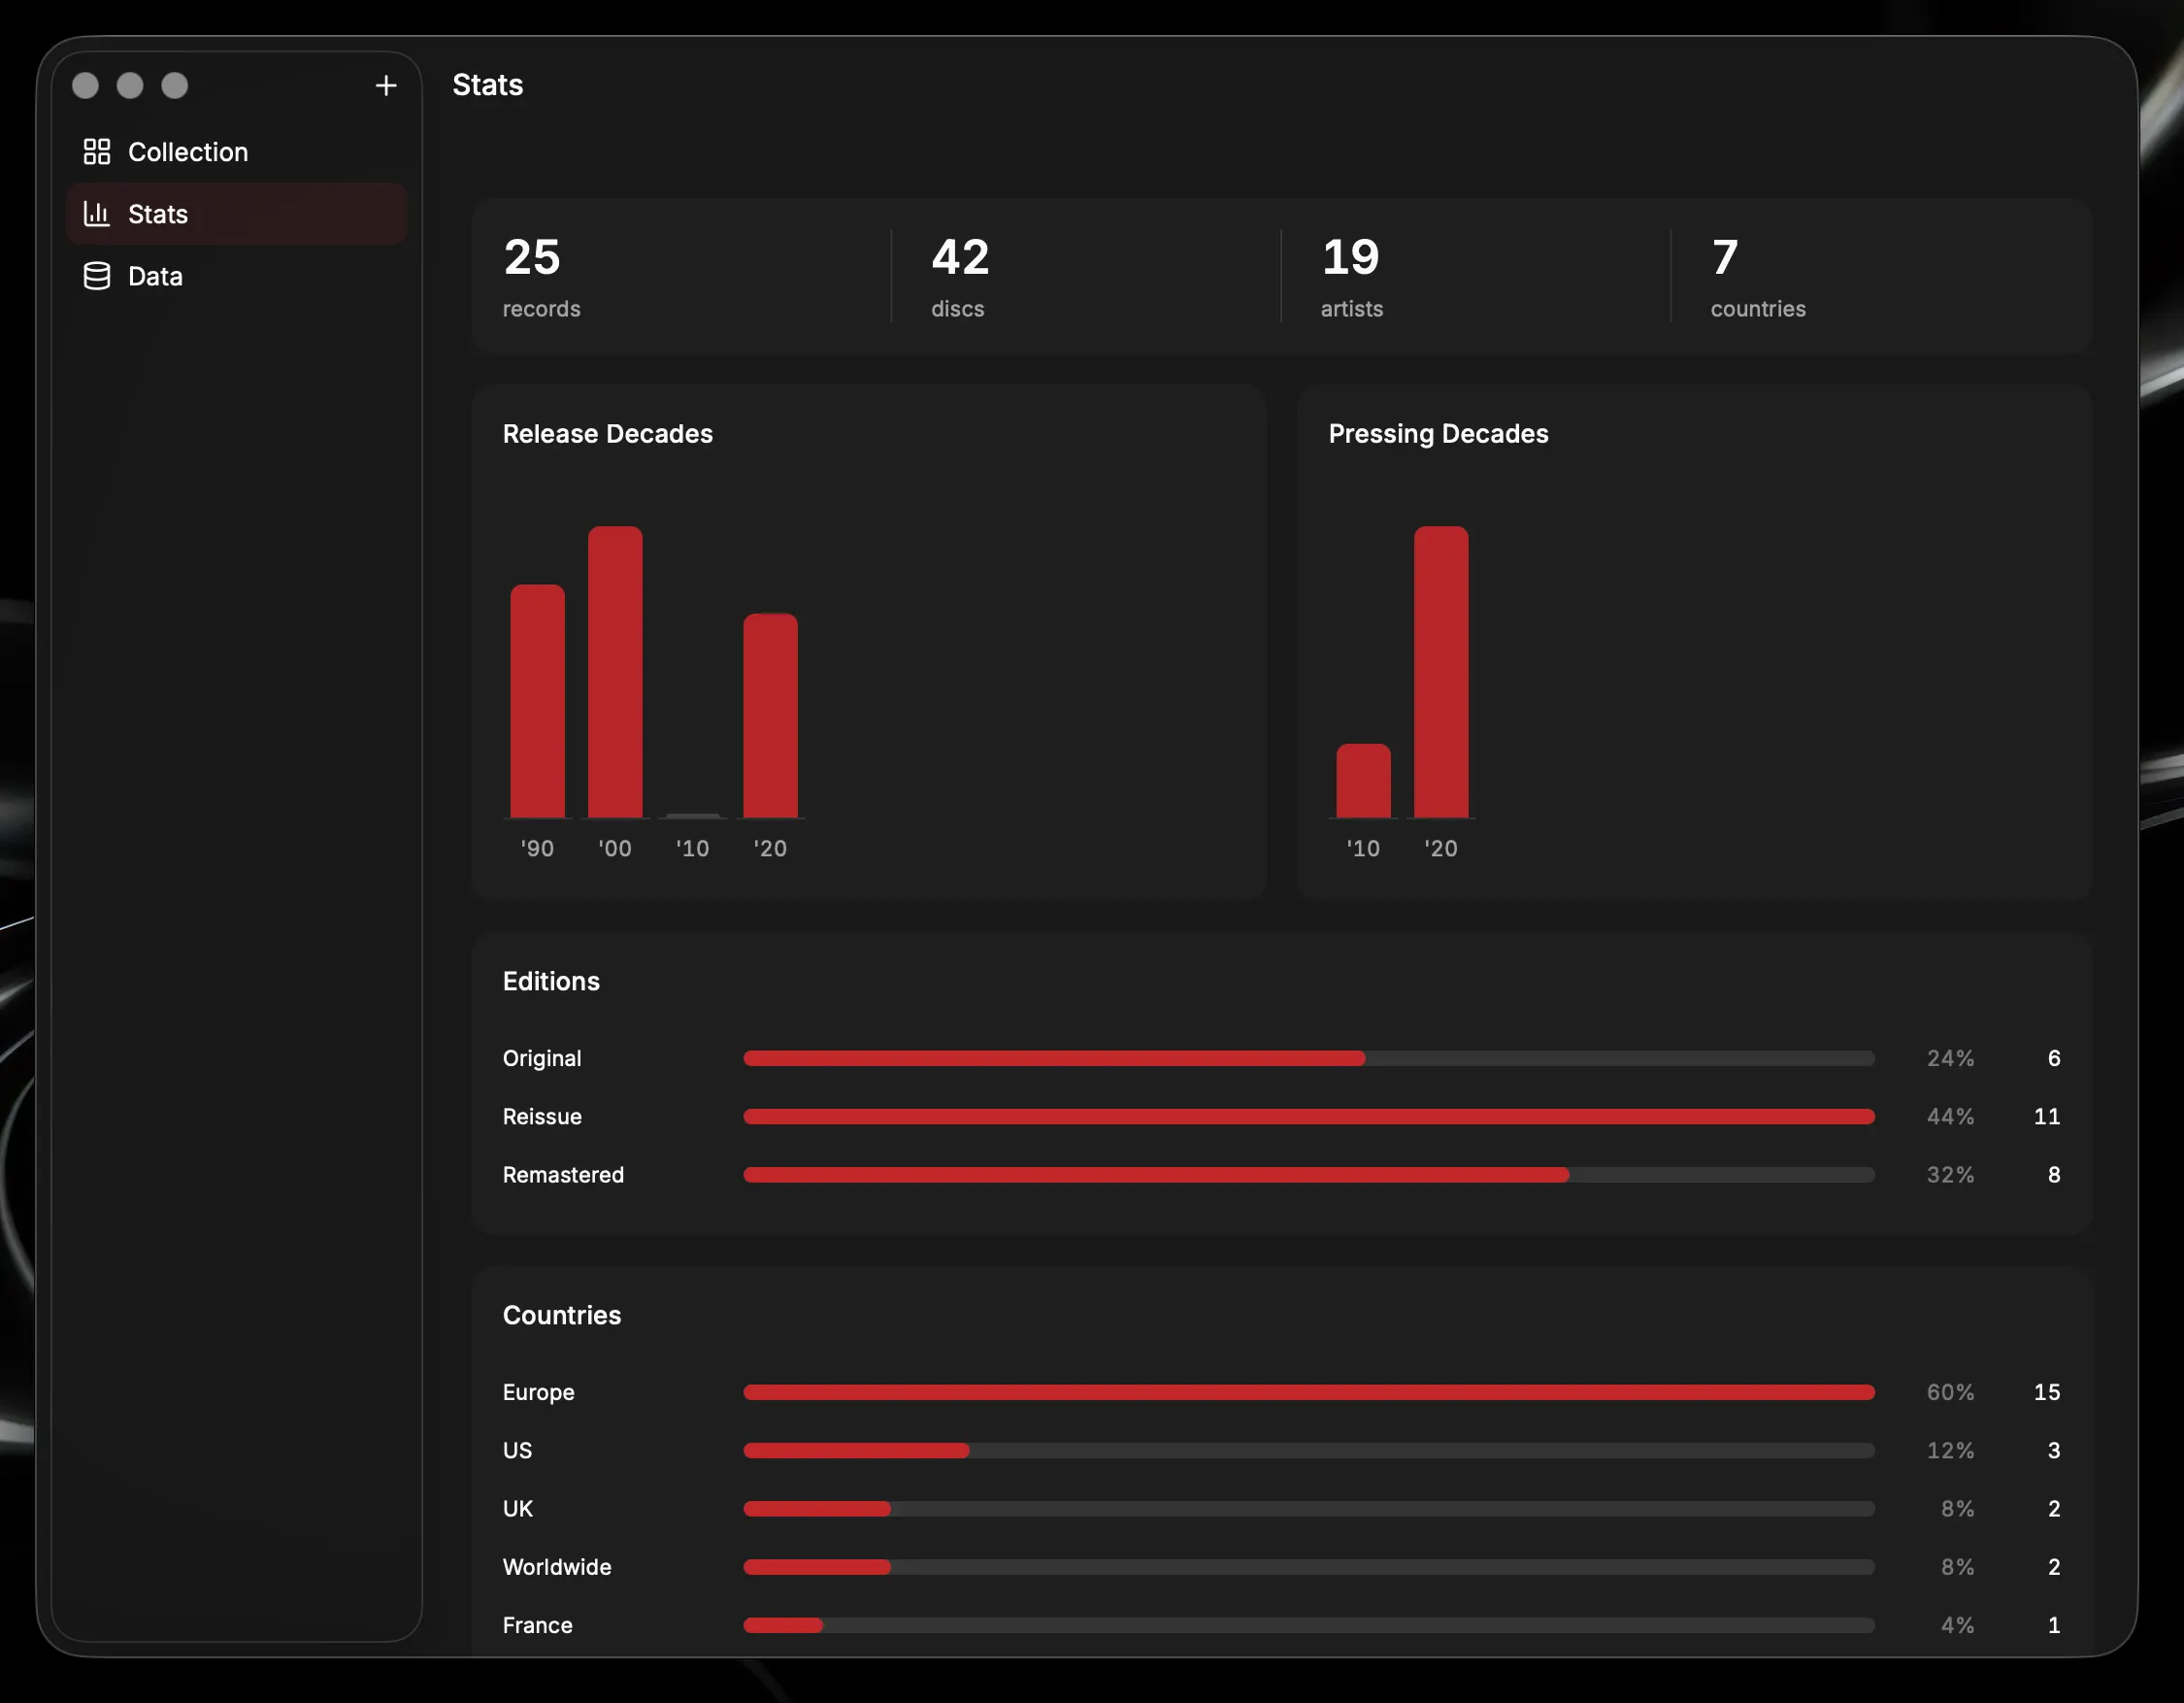2184x1703 pixels.
Task: Click the France country progress bar
Action: 1309,1625
